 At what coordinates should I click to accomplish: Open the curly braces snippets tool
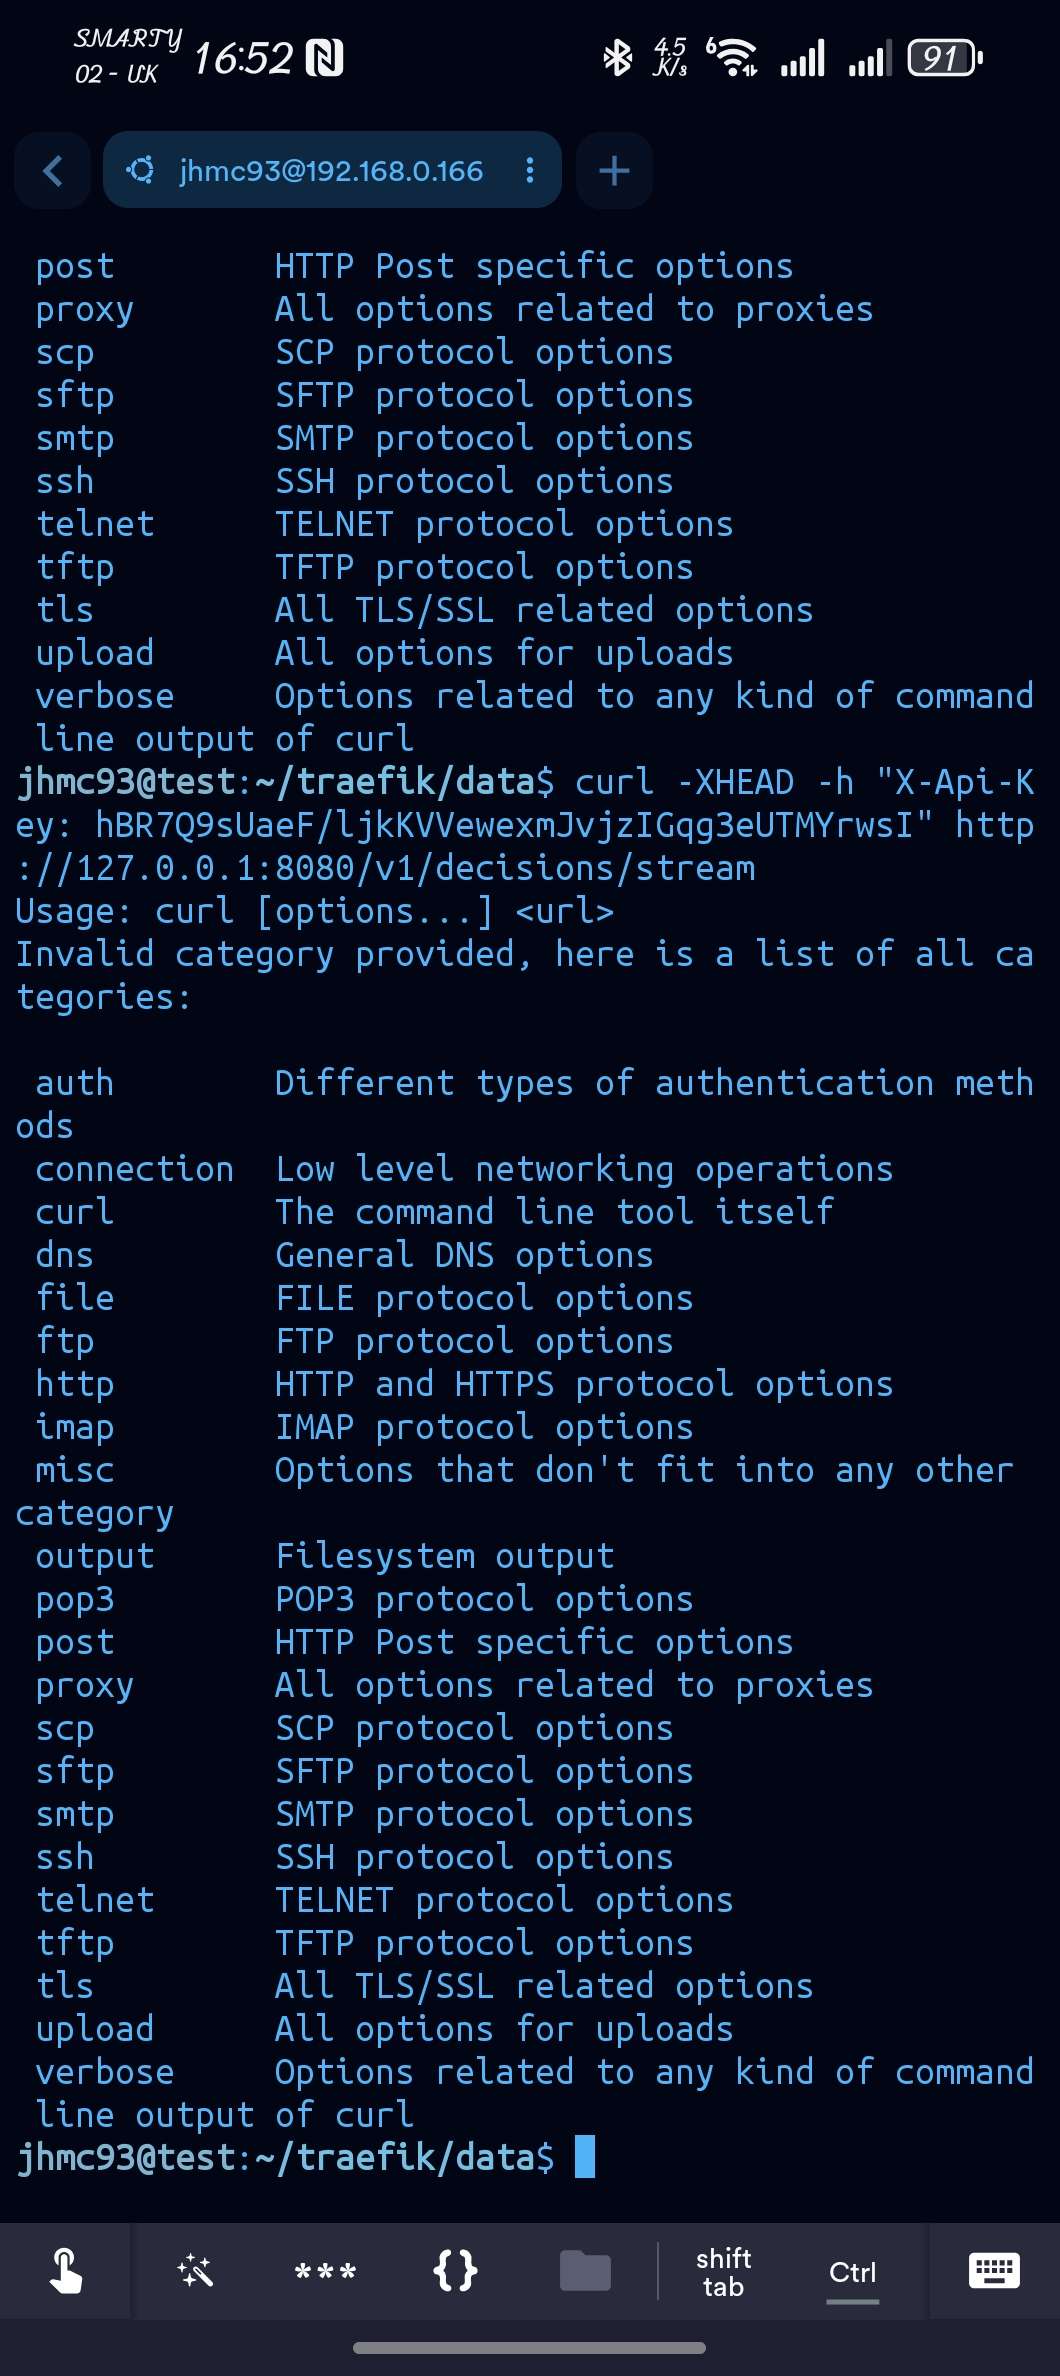click(455, 2271)
